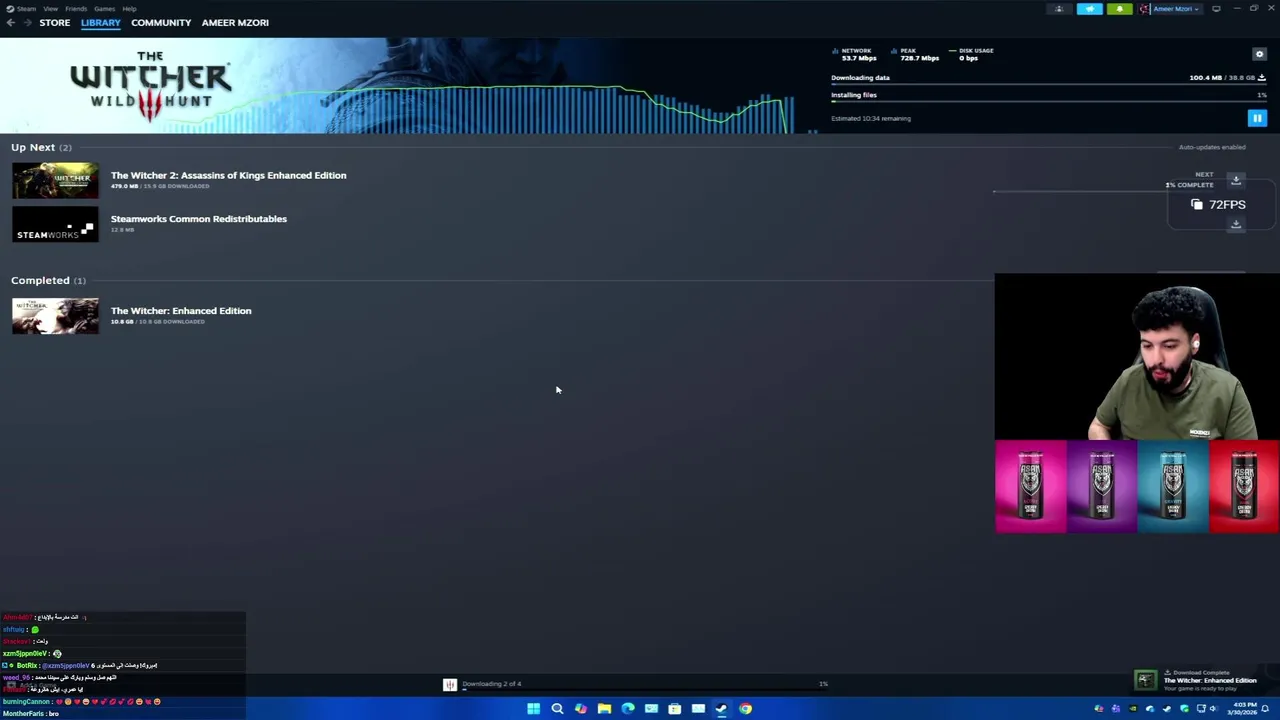Click the Downloading data progress bar

[1048, 84]
